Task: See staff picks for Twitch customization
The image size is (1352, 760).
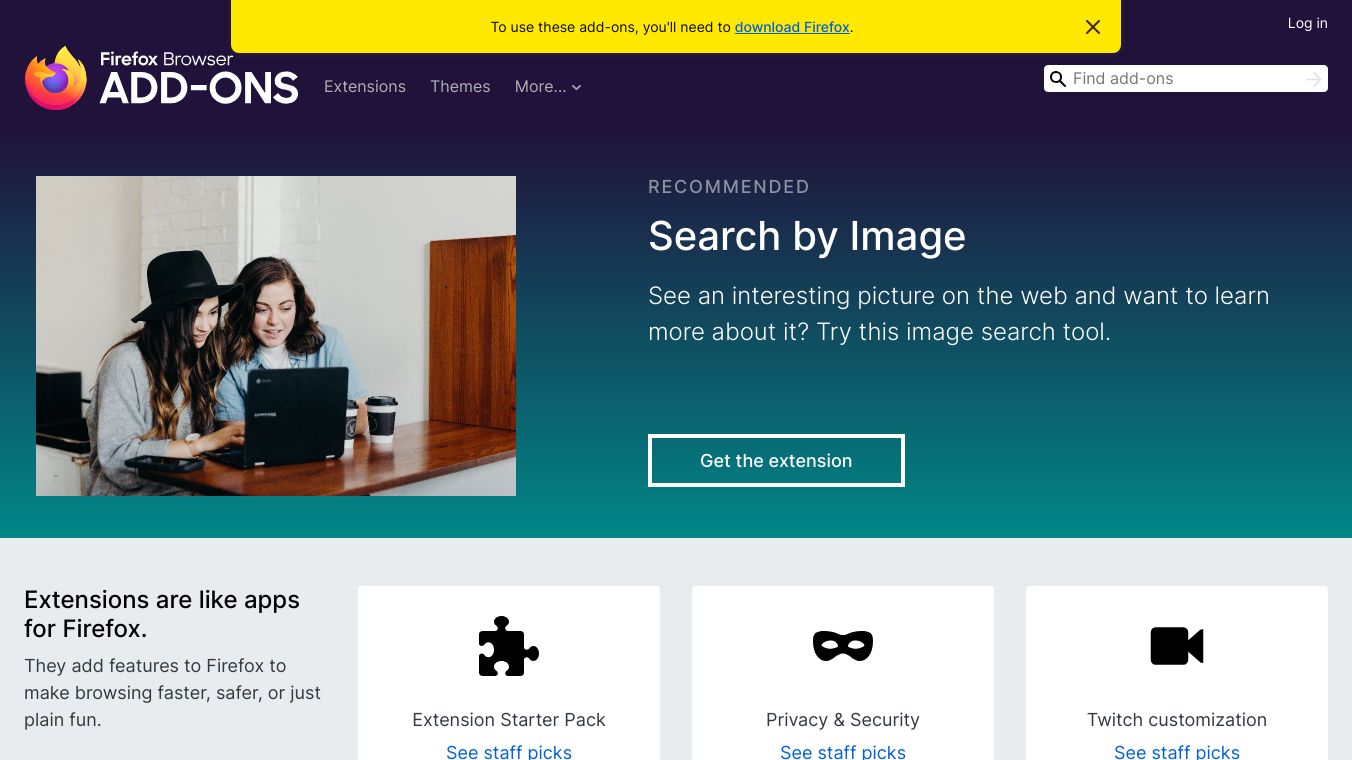Action: click(1177, 752)
